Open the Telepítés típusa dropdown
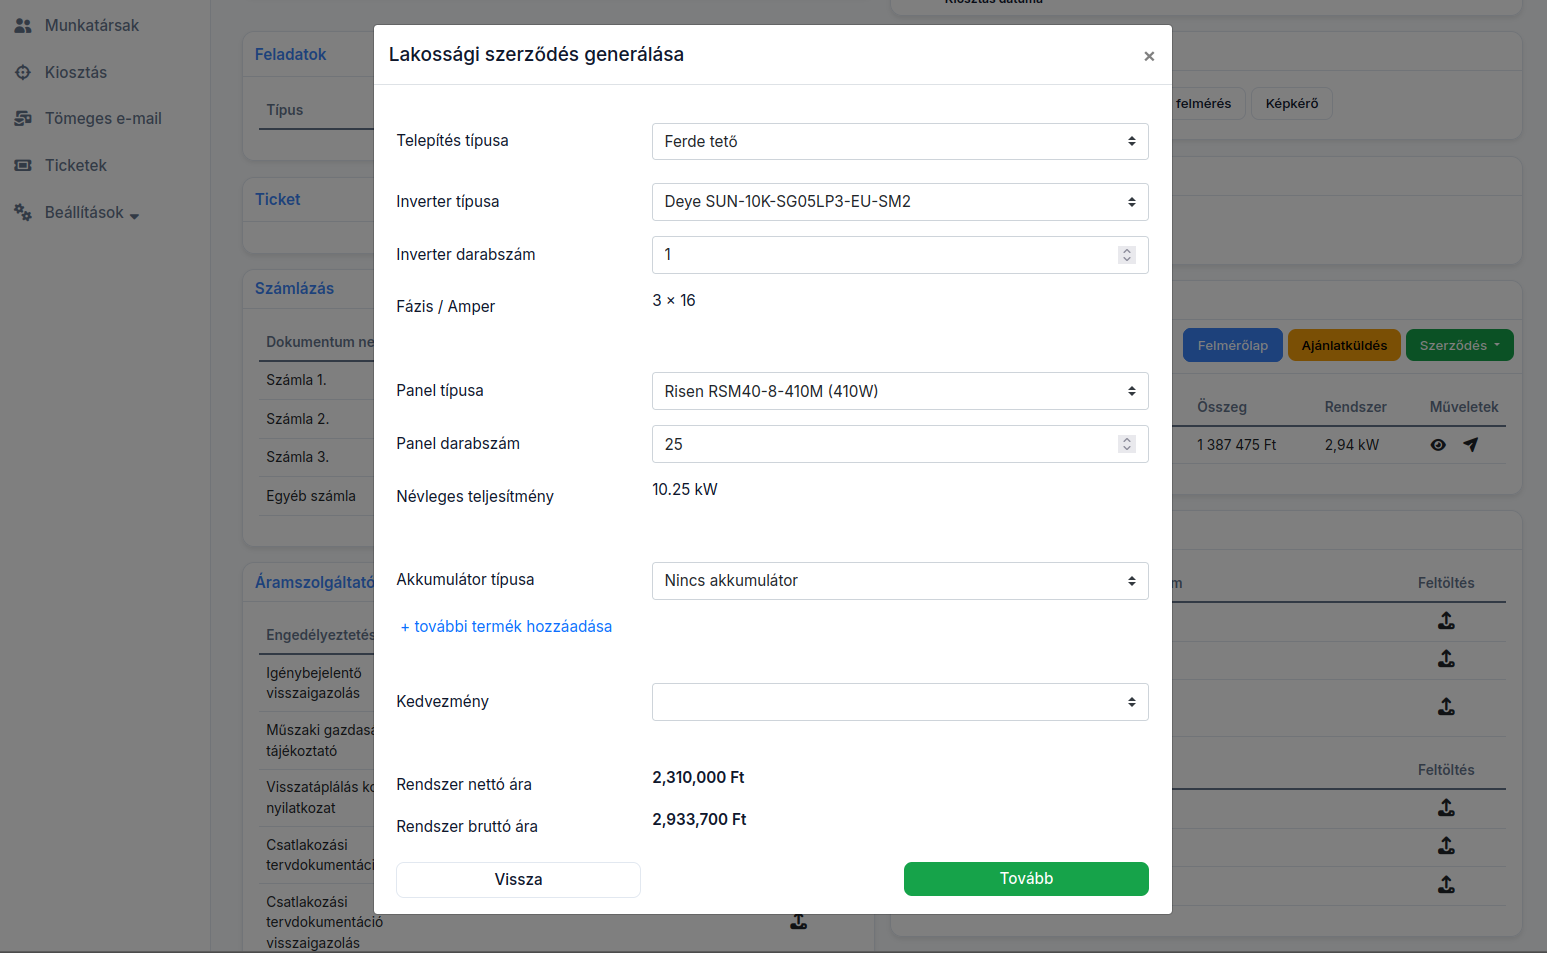1547x953 pixels. [899, 142]
